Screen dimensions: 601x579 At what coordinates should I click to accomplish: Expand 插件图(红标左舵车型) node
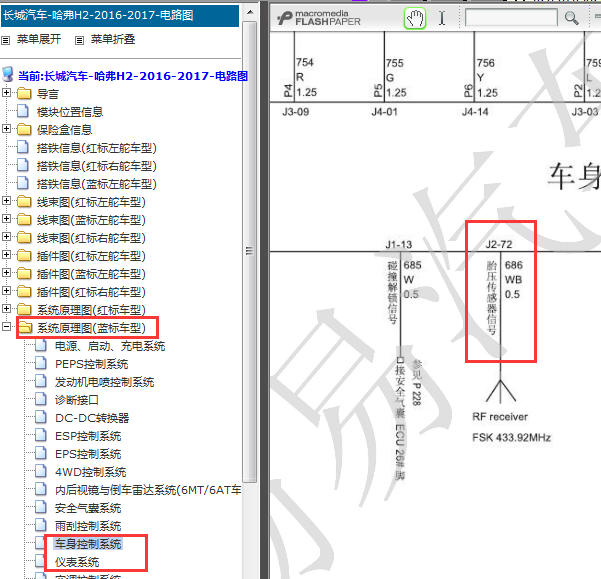pyautogui.click(x=6, y=254)
